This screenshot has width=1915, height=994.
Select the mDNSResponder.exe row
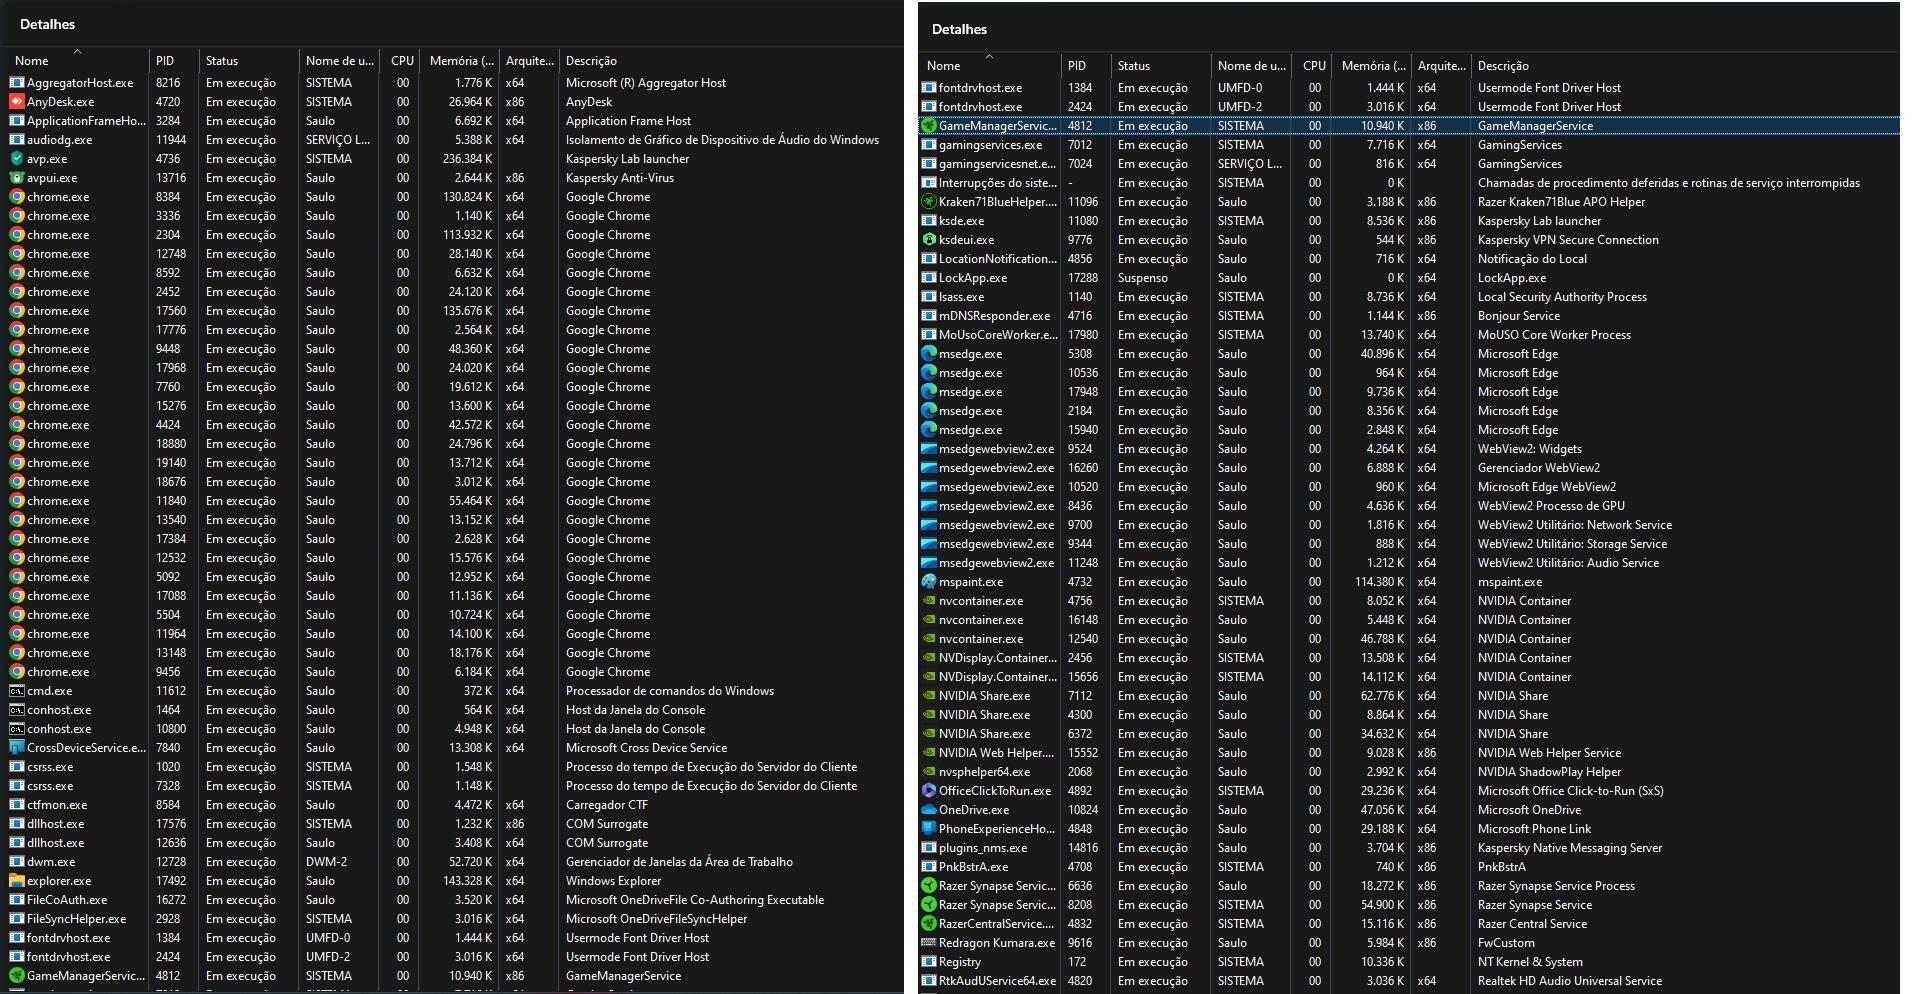coord(1409,316)
